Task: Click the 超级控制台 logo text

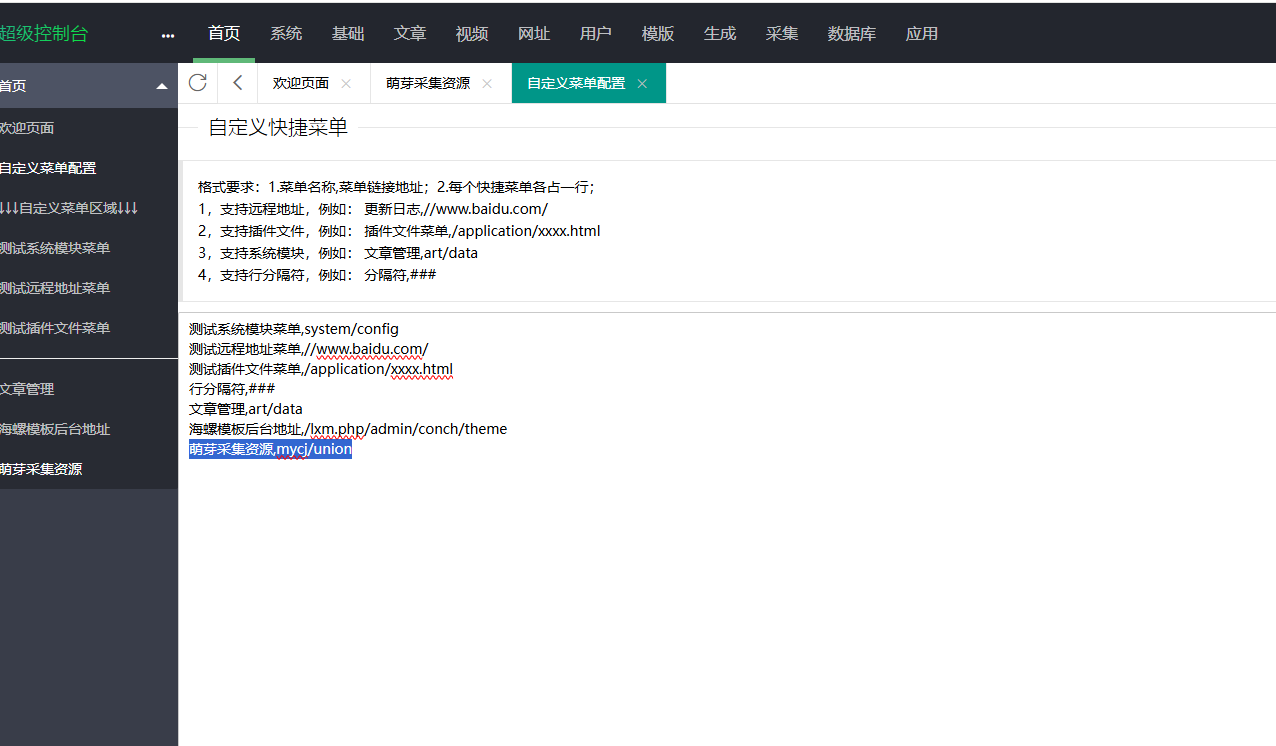Action: [44, 34]
